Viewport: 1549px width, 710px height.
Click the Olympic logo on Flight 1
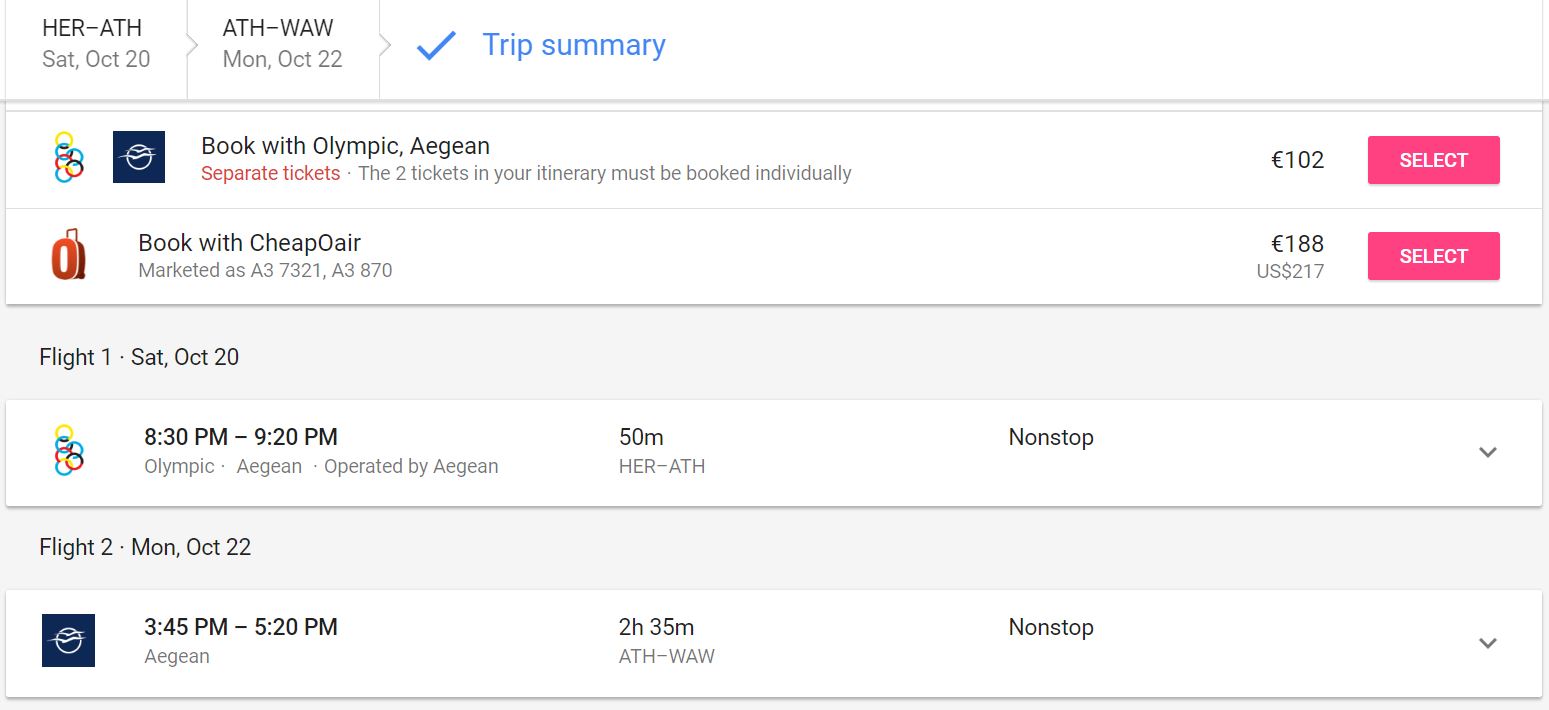click(68, 451)
